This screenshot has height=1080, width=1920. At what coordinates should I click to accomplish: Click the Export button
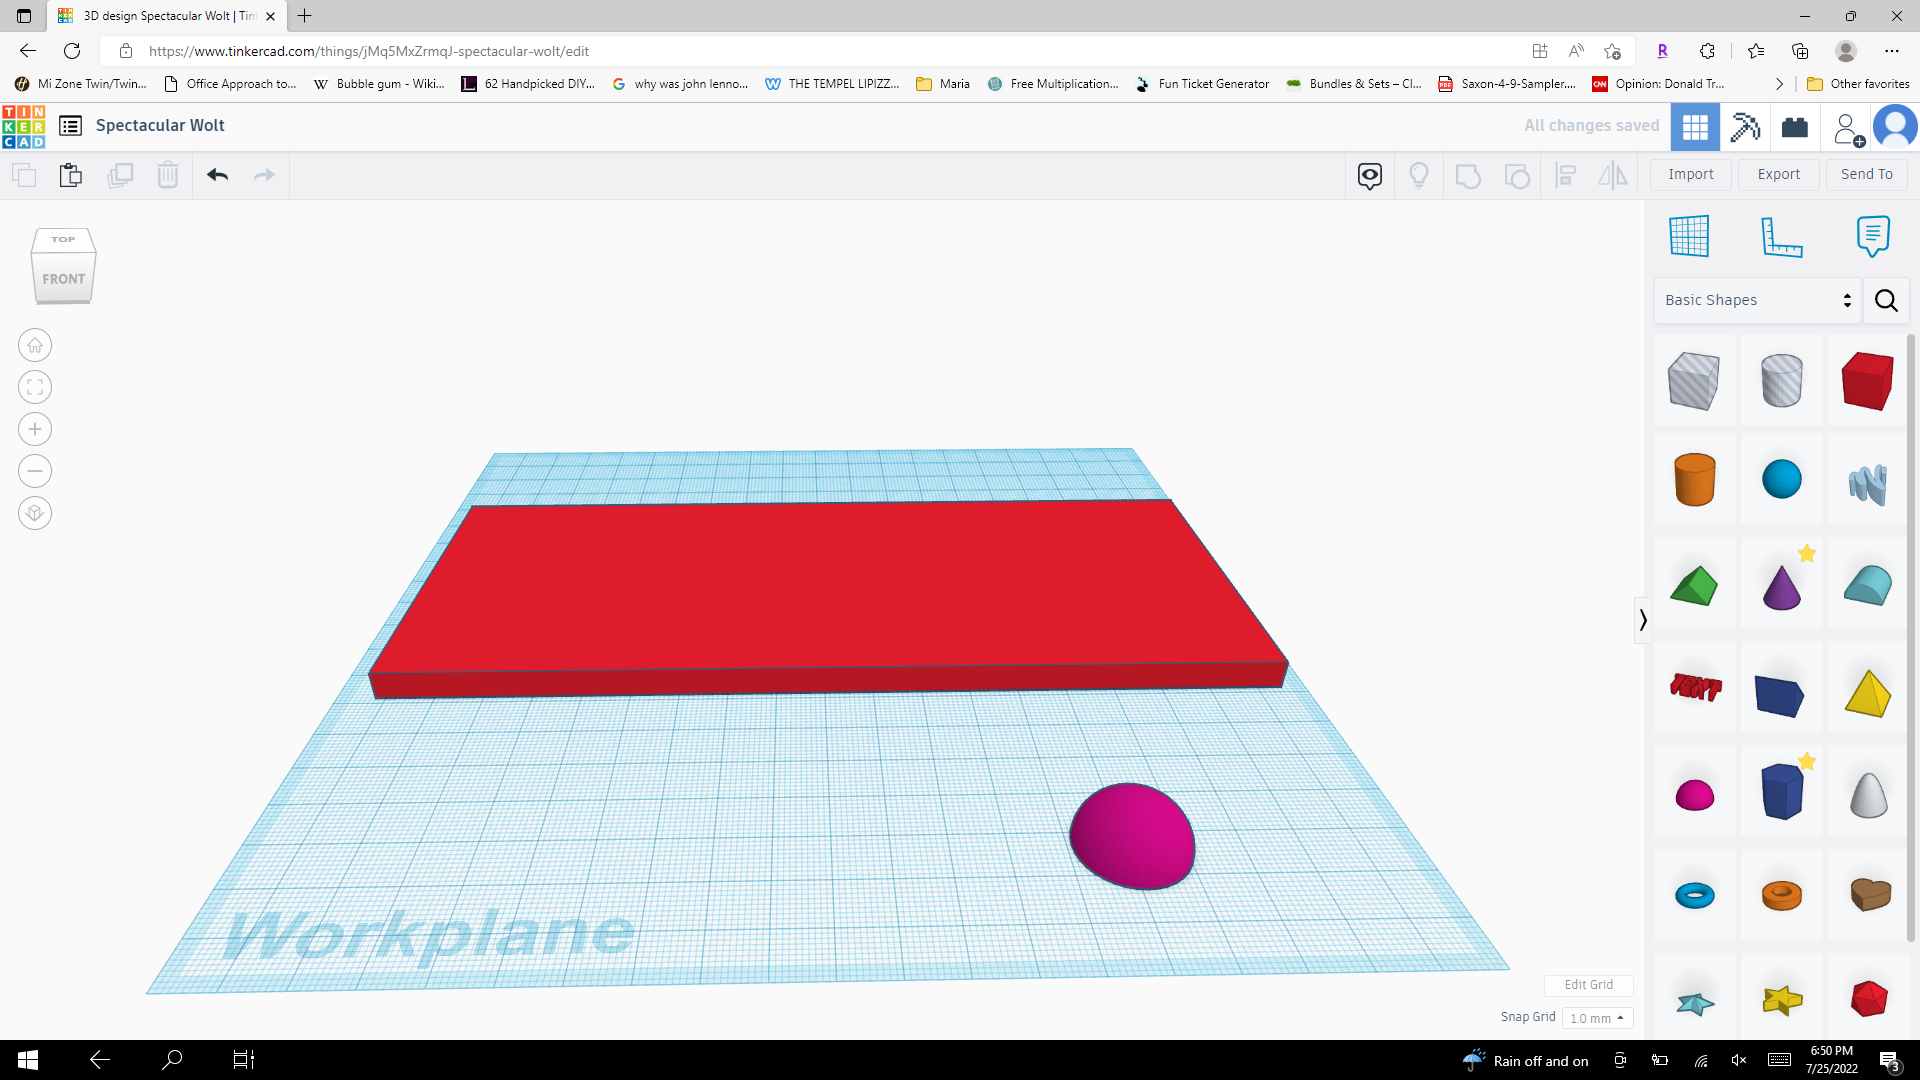pyautogui.click(x=1778, y=174)
